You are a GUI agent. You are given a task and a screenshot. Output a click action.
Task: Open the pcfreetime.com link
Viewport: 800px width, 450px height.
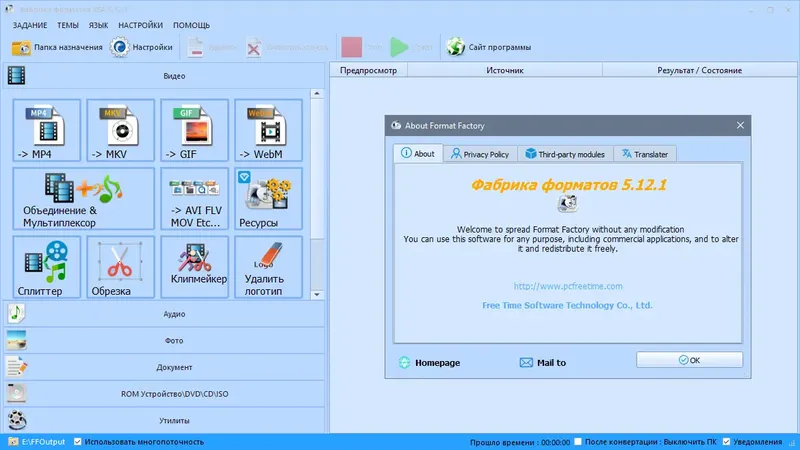coord(568,286)
